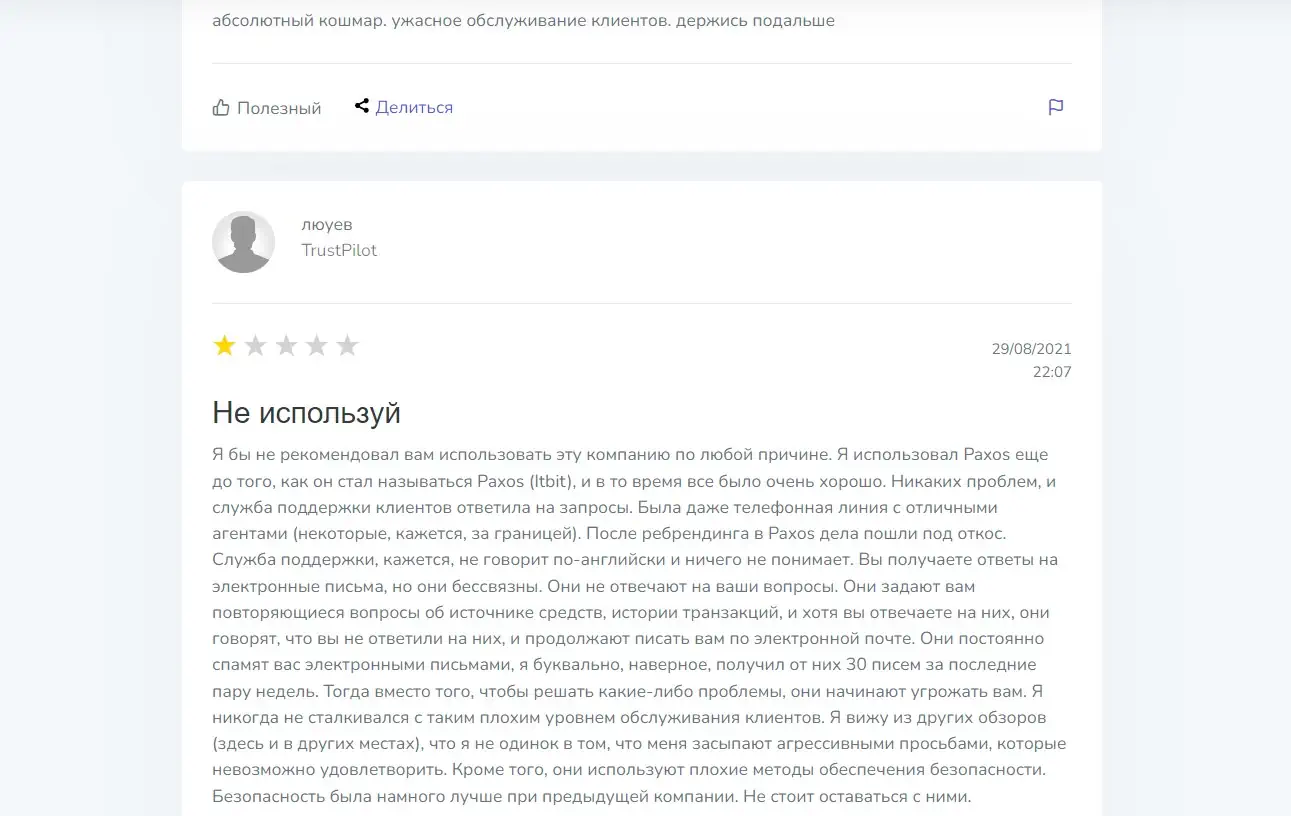Click the line ending Не стоит оставаться с ними
Screen dimensions: 1291x816
(592, 797)
